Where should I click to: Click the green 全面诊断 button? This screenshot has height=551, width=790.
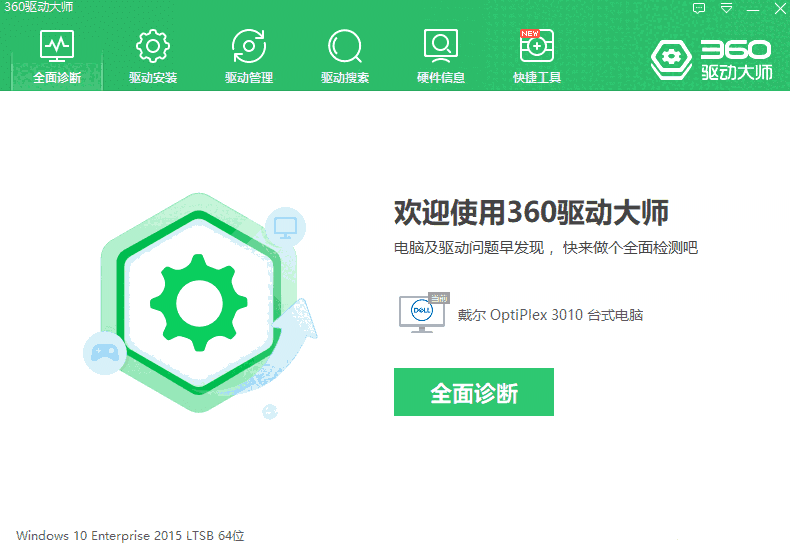tap(474, 392)
